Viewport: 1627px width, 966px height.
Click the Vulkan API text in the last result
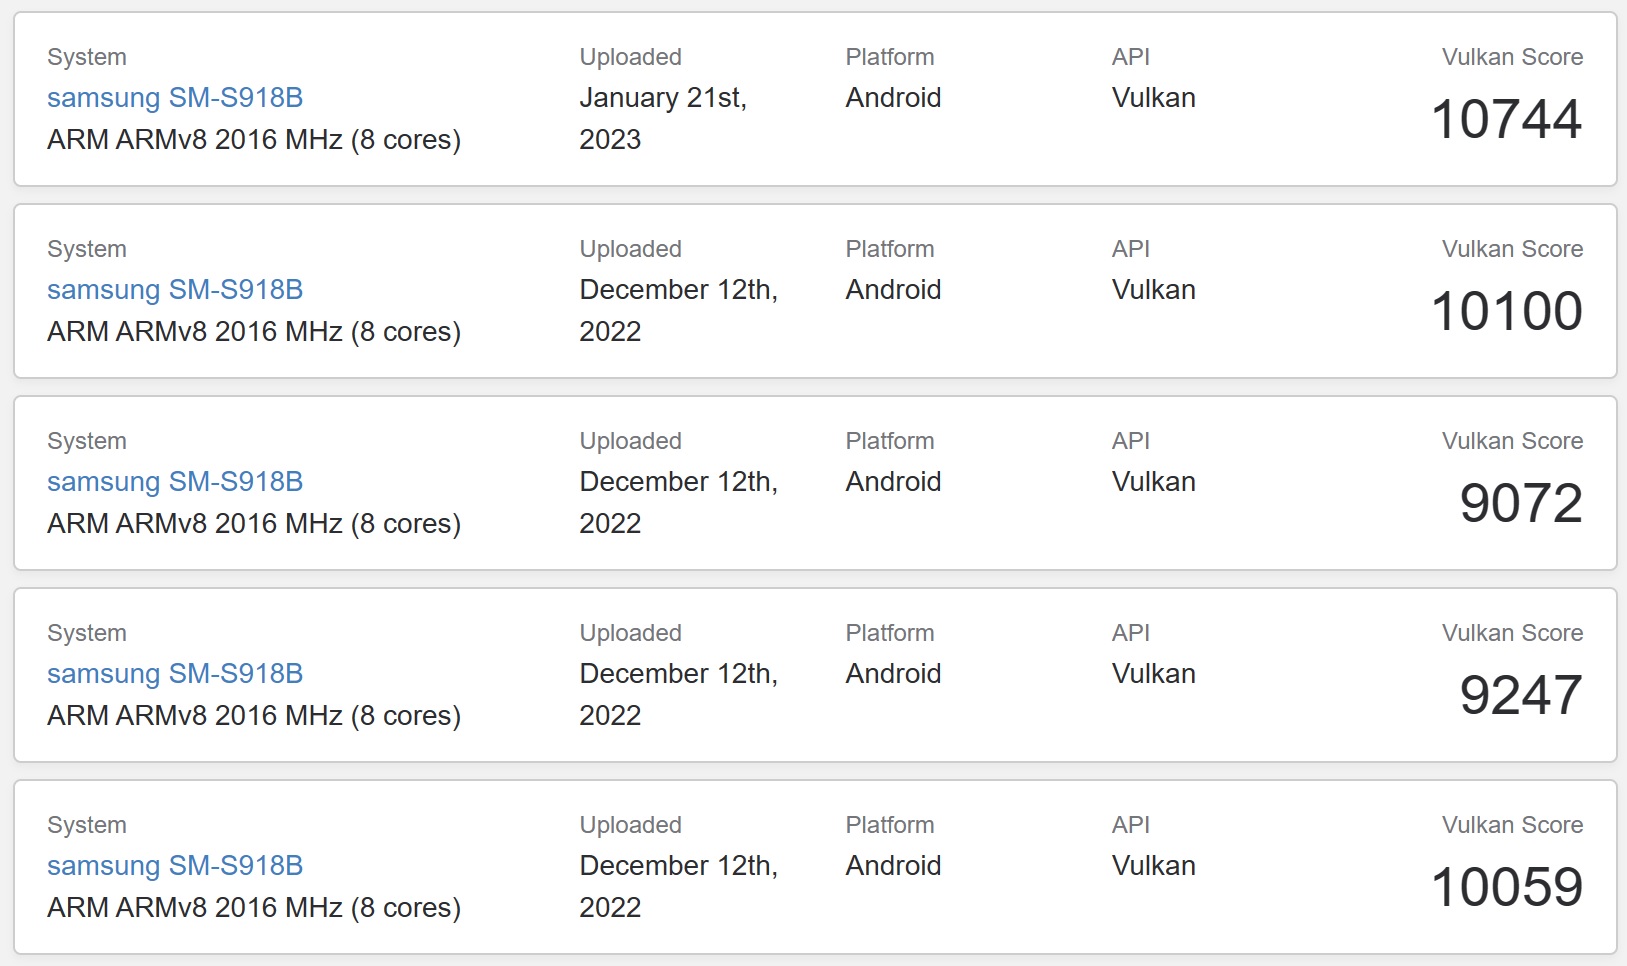[x=1152, y=866]
